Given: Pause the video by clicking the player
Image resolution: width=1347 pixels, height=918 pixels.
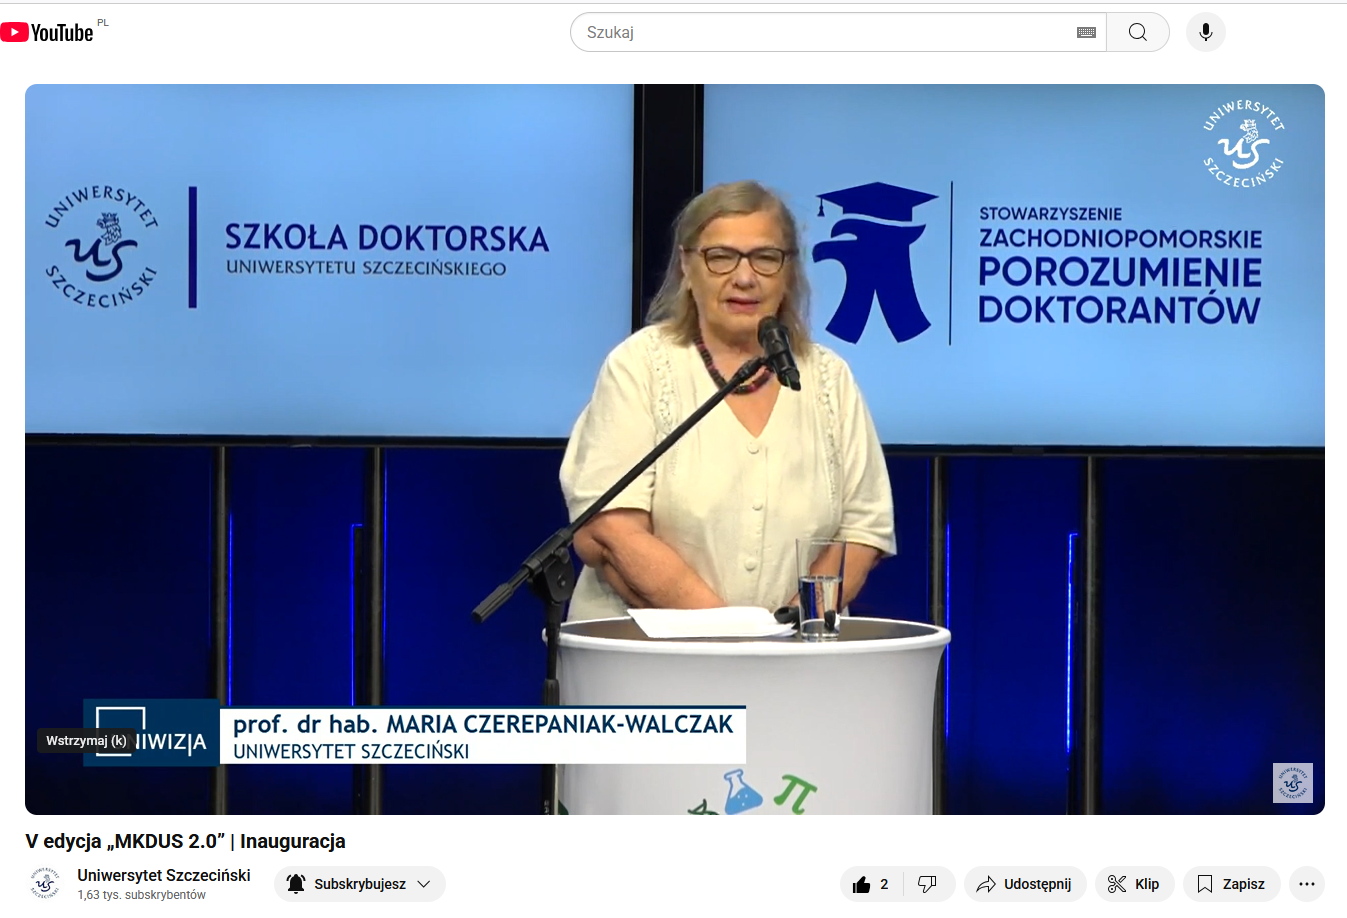Looking at the screenshot, I should point(674,448).
